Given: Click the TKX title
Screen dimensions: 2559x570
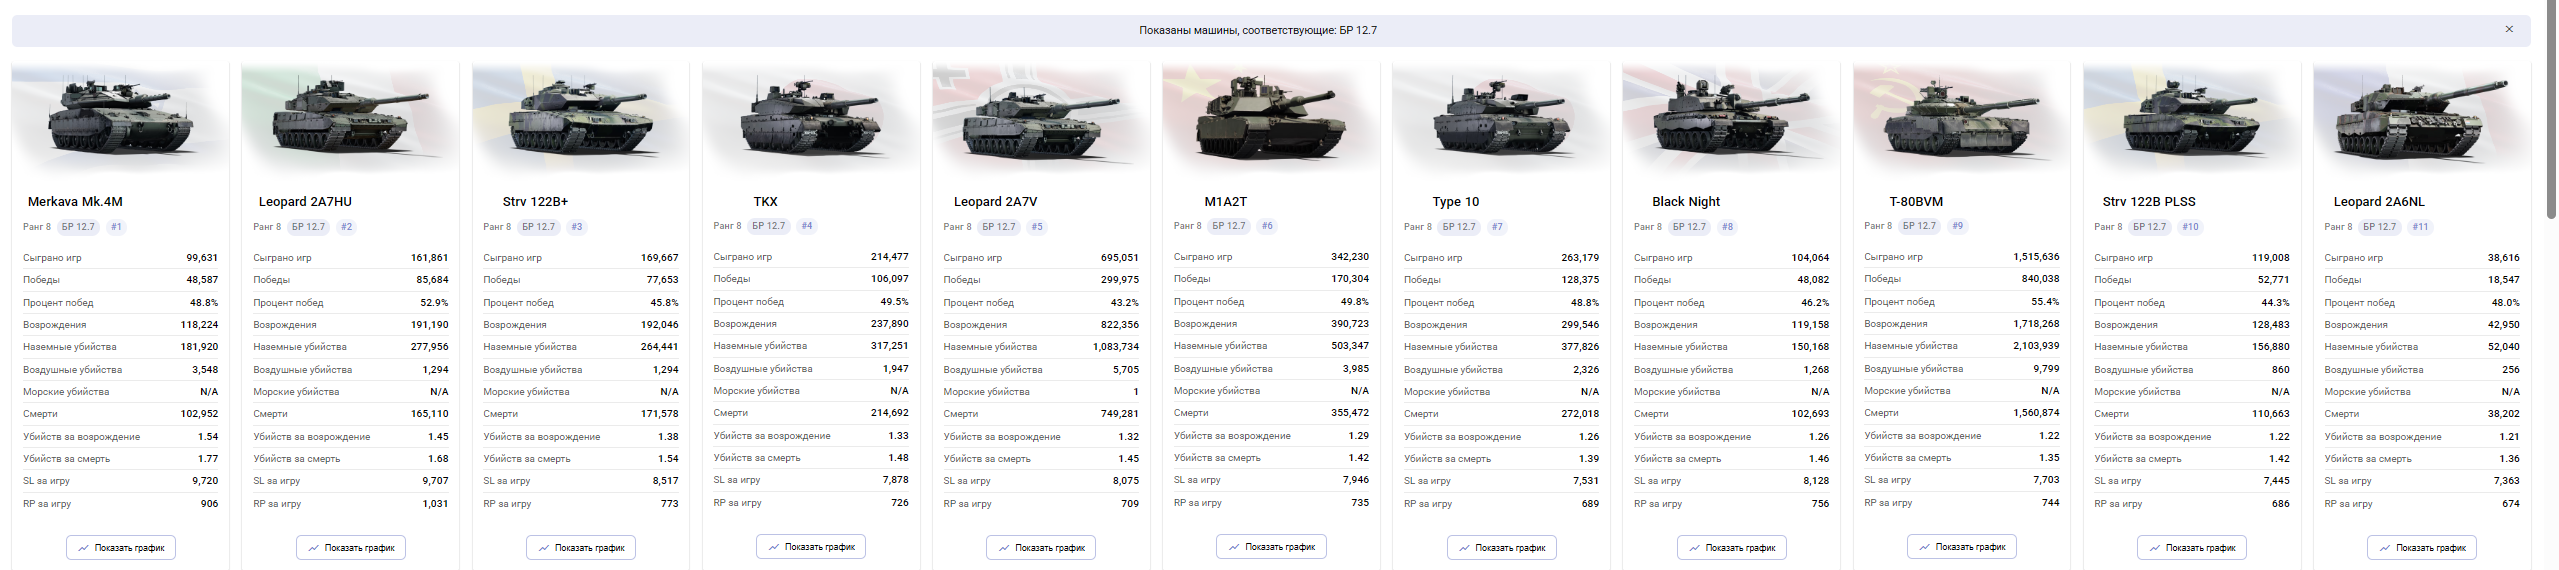Looking at the screenshot, I should pyautogui.click(x=765, y=202).
